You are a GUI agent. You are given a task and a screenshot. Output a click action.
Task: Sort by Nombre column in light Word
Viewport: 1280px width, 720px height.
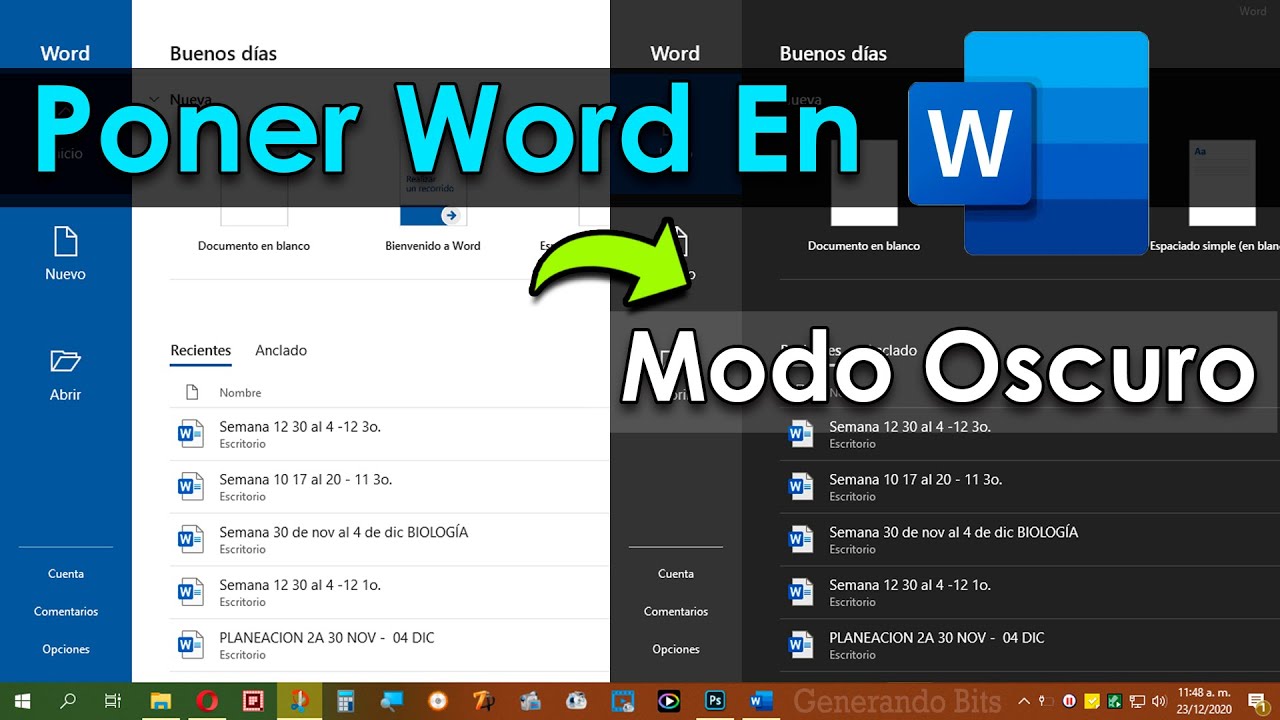click(x=240, y=393)
